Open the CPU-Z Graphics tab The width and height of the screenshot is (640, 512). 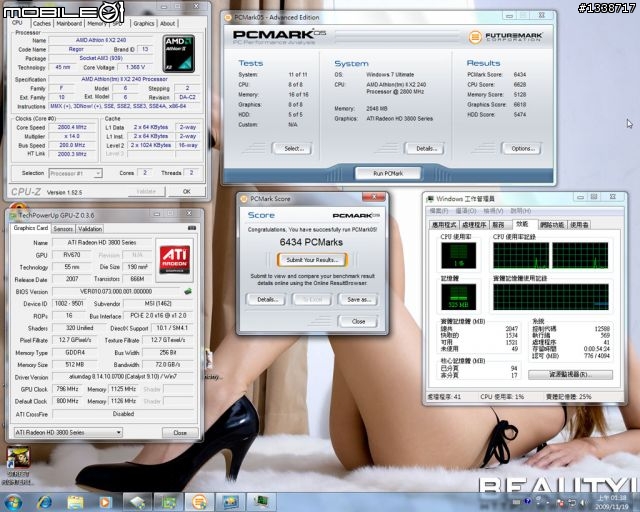point(144,24)
